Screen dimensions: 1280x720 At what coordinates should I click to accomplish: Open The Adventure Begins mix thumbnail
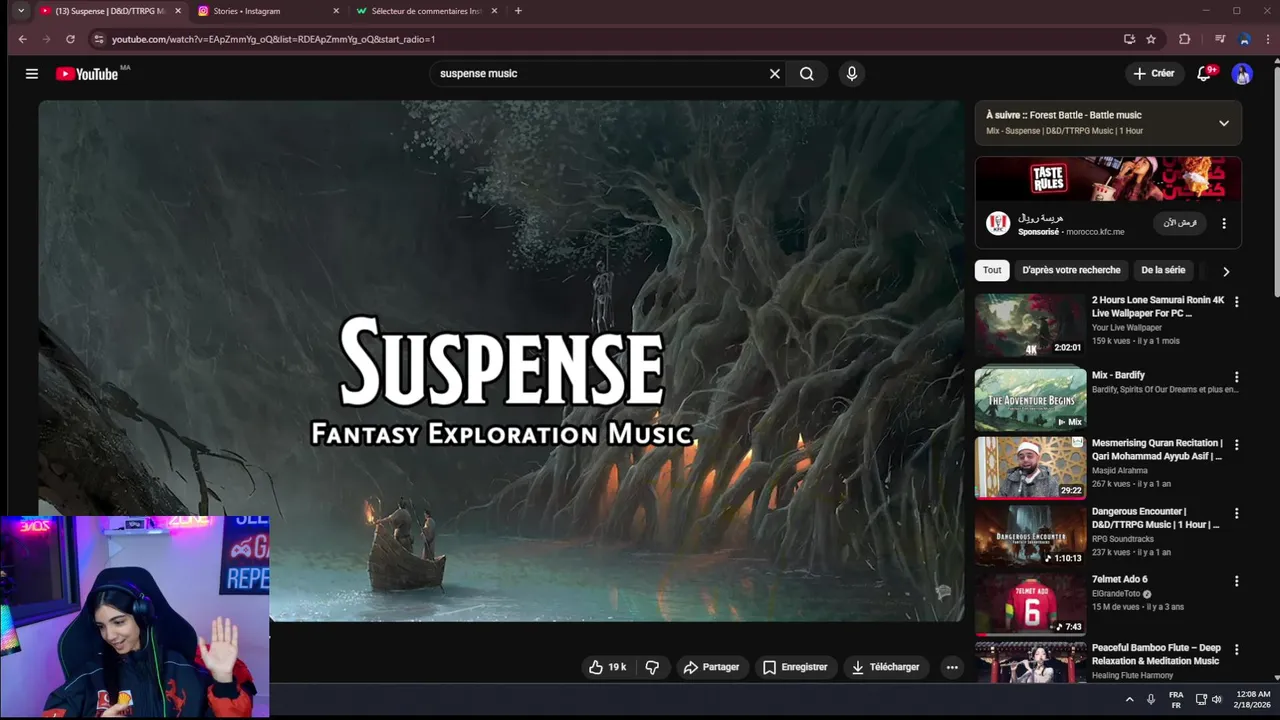[x=1030, y=399]
